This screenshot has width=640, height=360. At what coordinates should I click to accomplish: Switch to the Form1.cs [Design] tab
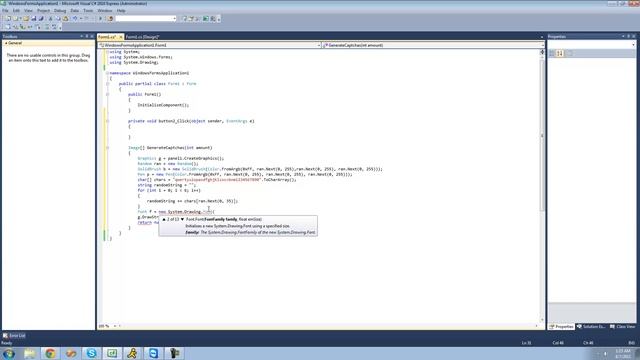[142, 37]
